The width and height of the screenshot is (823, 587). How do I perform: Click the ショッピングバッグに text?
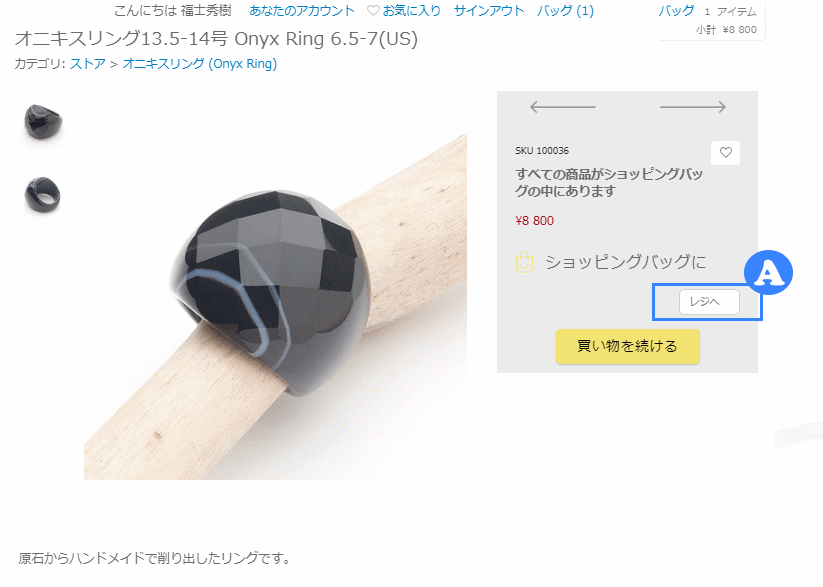pyautogui.click(x=625, y=262)
